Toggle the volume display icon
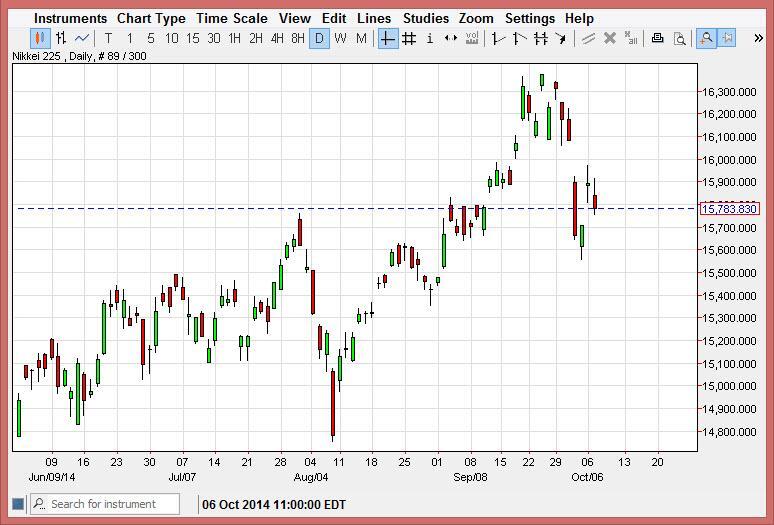This screenshot has width=774, height=525. click(472, 39)
